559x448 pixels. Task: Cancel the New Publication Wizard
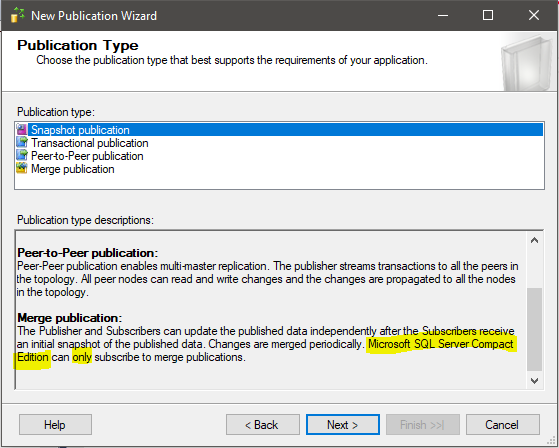click(502, 424)
